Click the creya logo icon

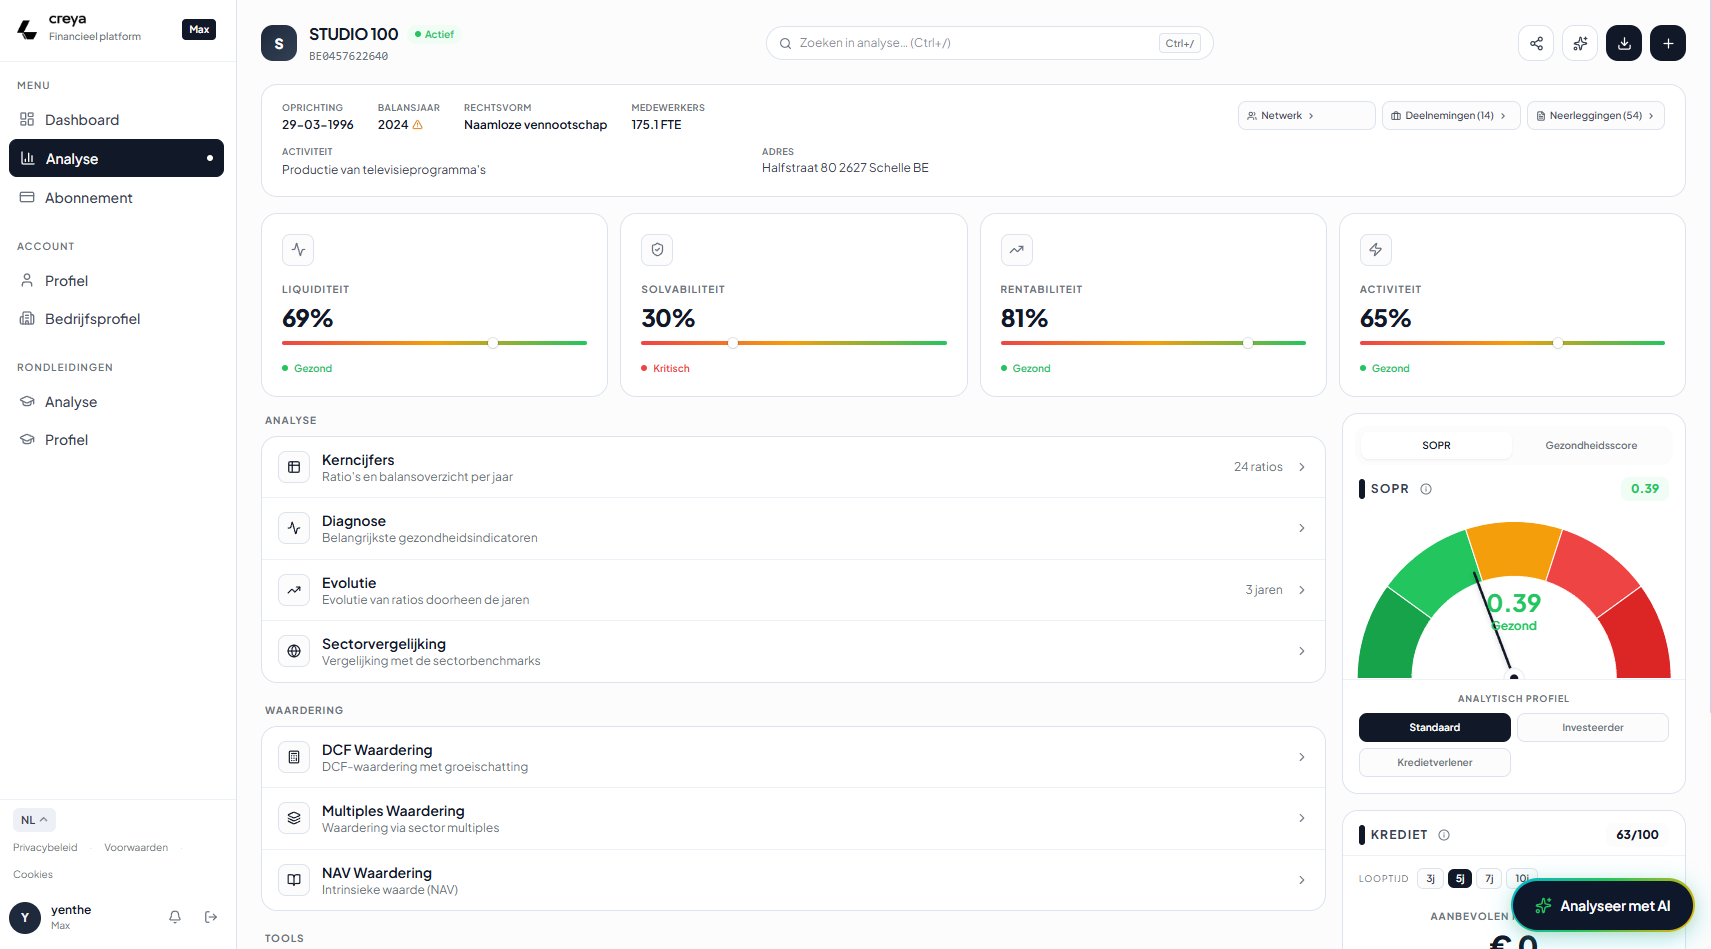pyautogui.click(x=27, y=29)
